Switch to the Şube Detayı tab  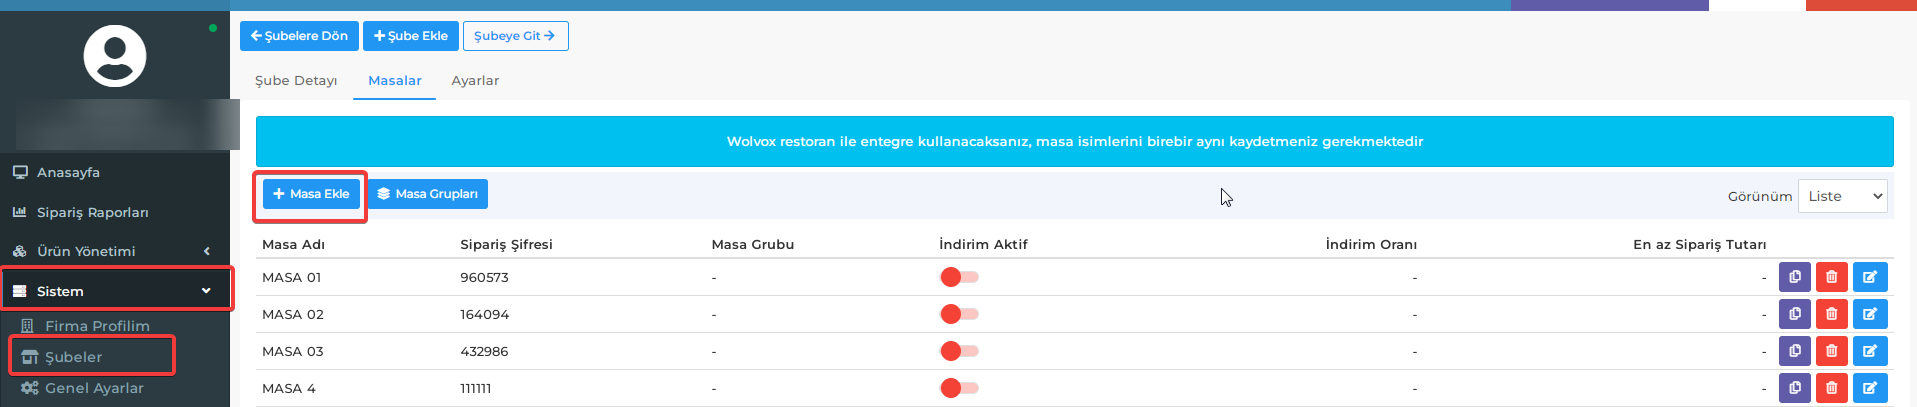296,80
